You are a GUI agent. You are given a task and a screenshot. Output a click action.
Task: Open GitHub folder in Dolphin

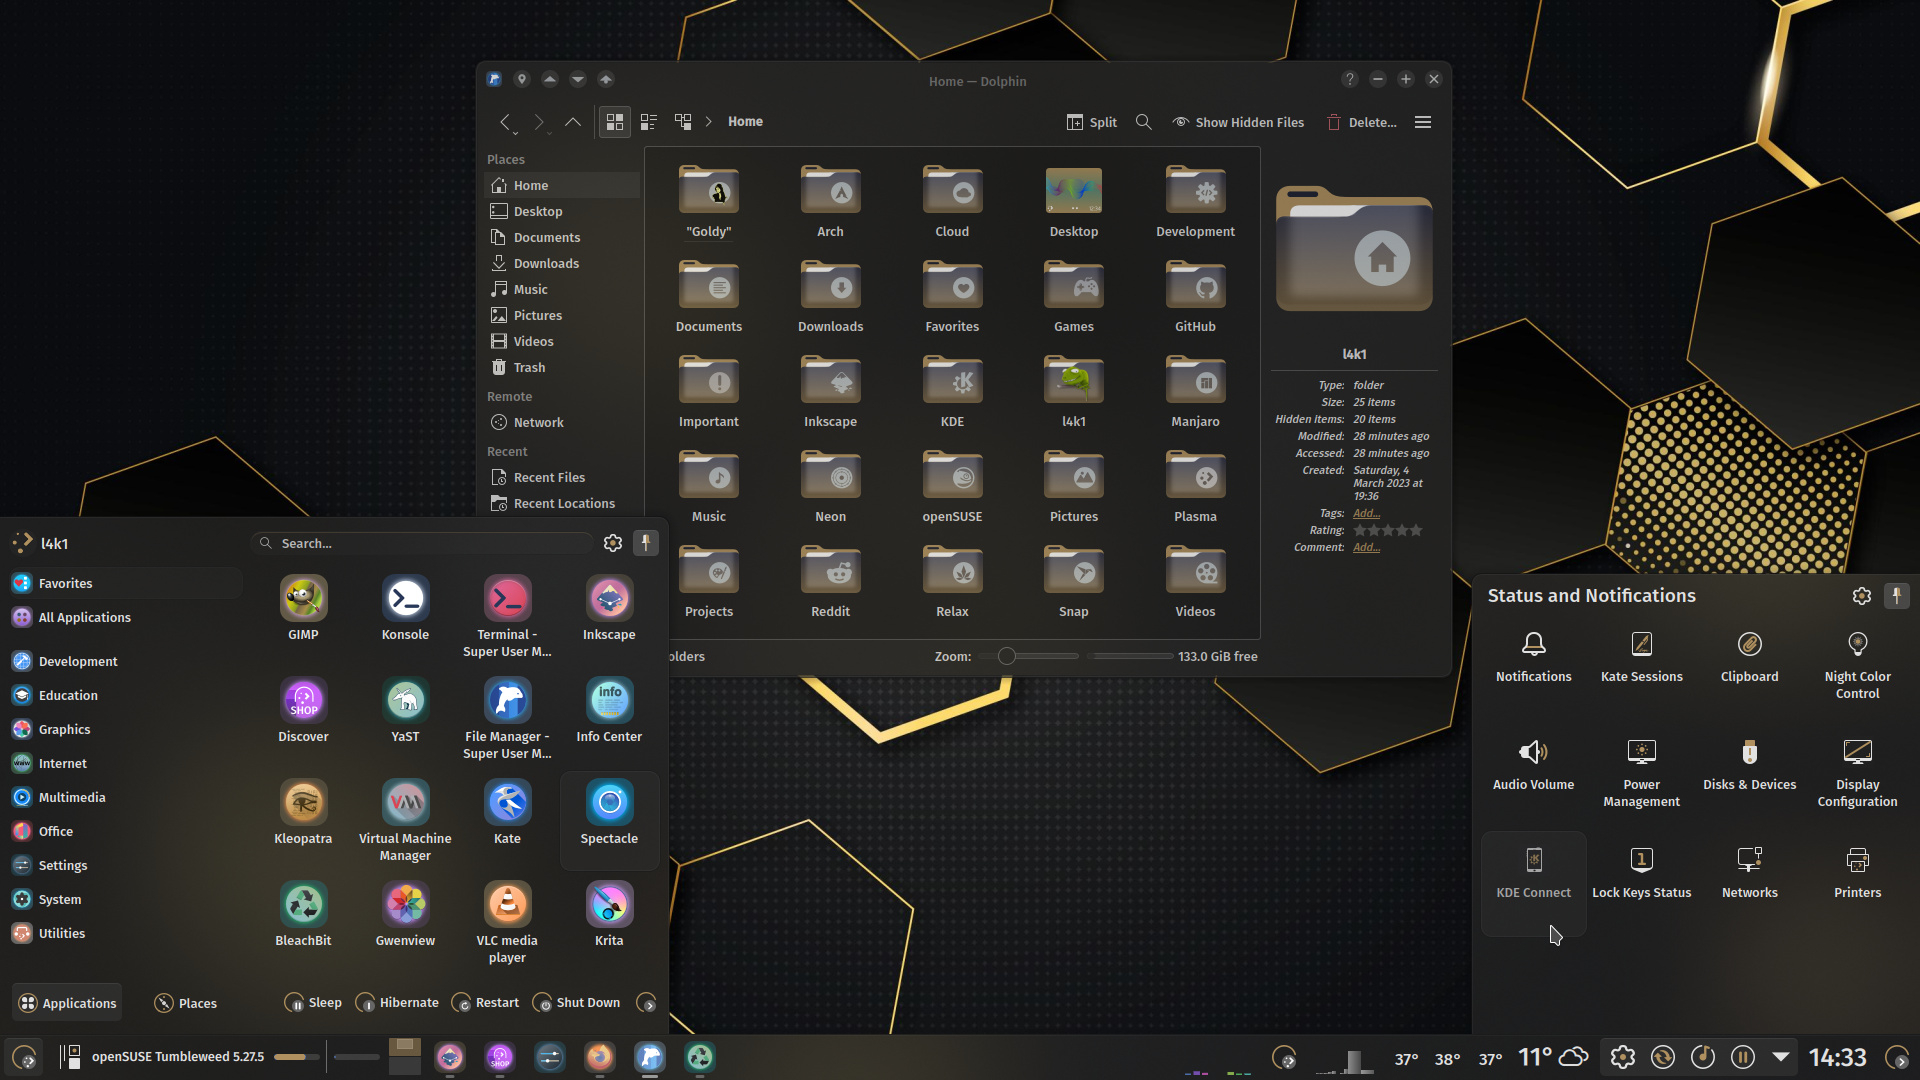pyautogui.click(x=1195, y=297)
